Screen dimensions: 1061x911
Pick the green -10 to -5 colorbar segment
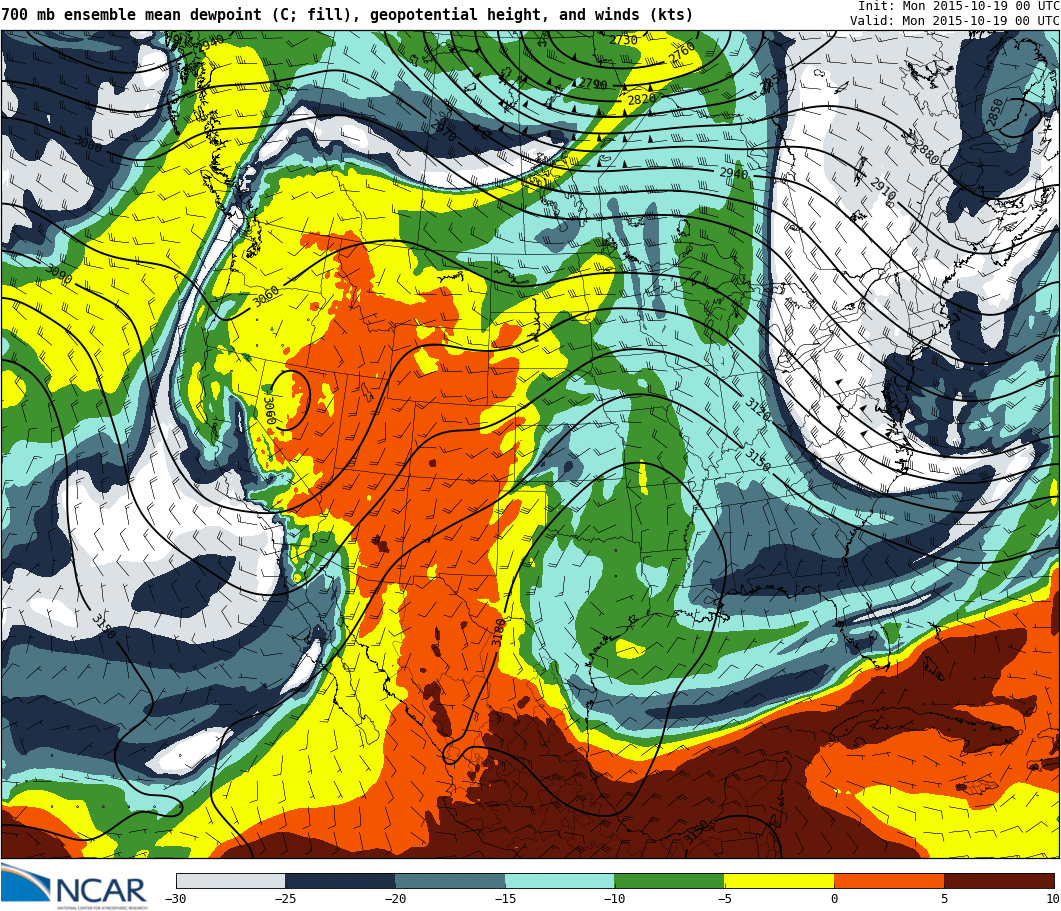point(669,881)
